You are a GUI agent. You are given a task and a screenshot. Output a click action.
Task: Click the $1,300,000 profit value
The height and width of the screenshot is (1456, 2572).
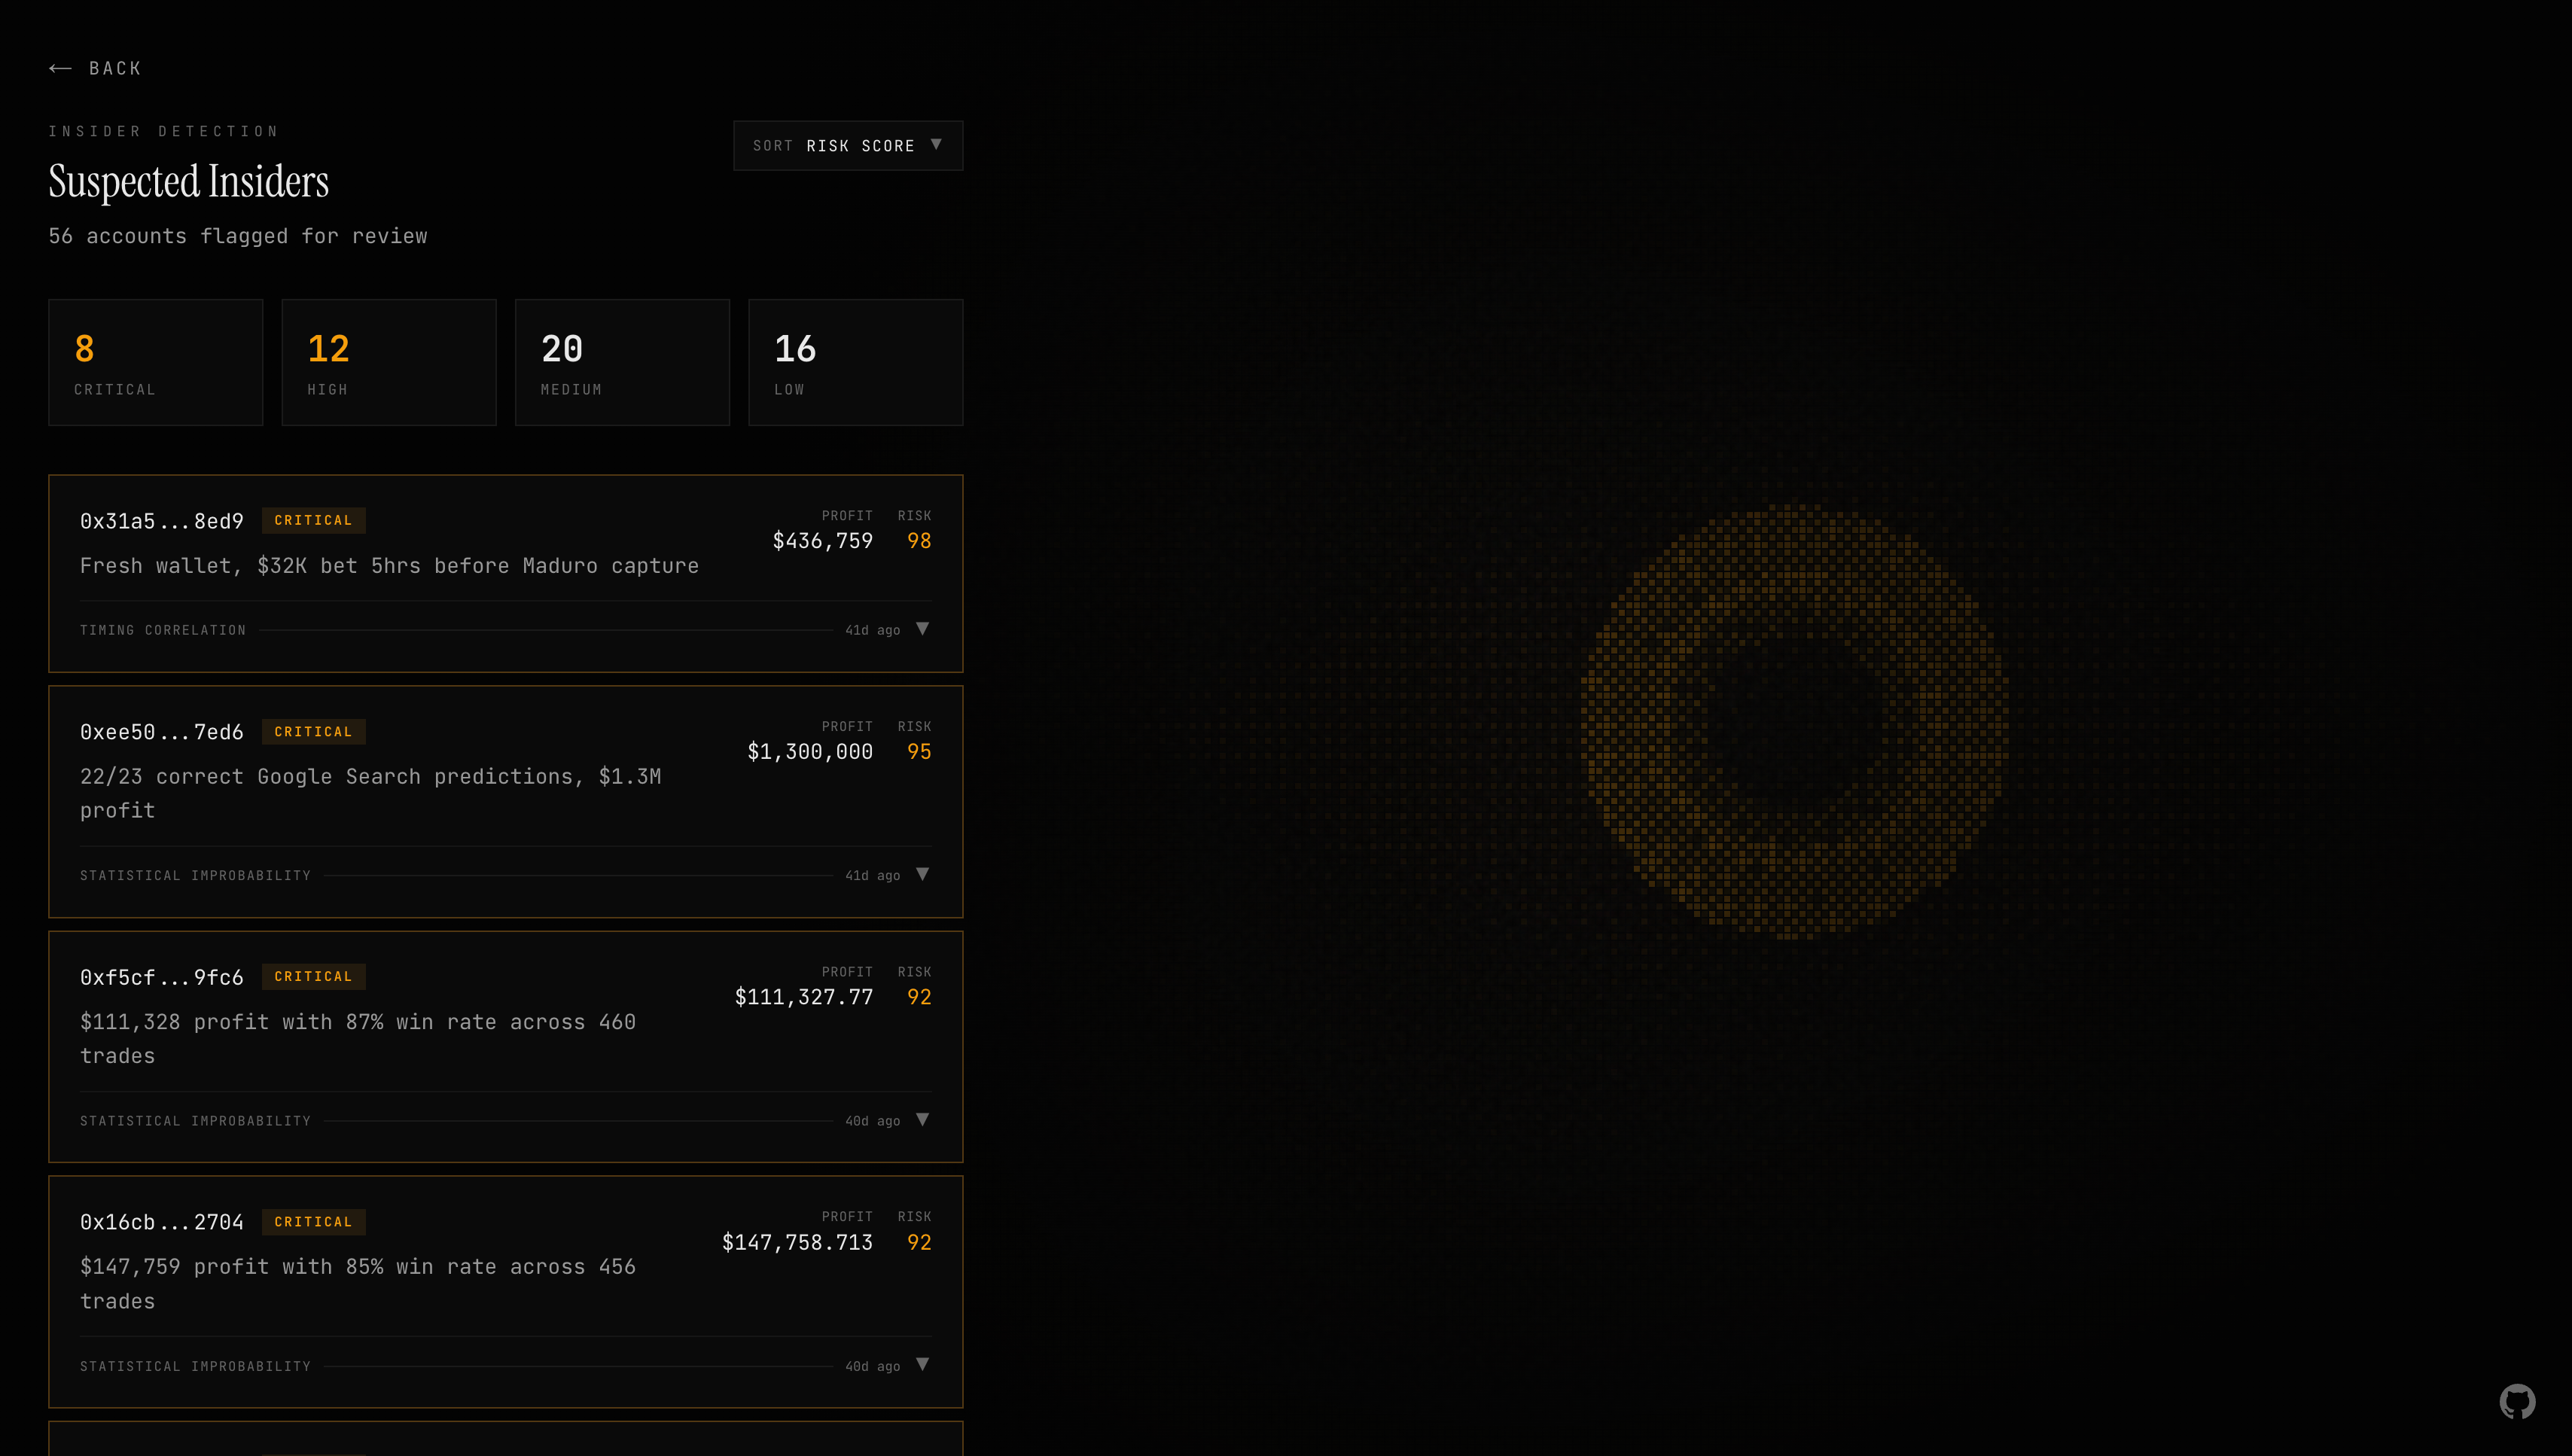pyautogui.click(x=810, y=752)
